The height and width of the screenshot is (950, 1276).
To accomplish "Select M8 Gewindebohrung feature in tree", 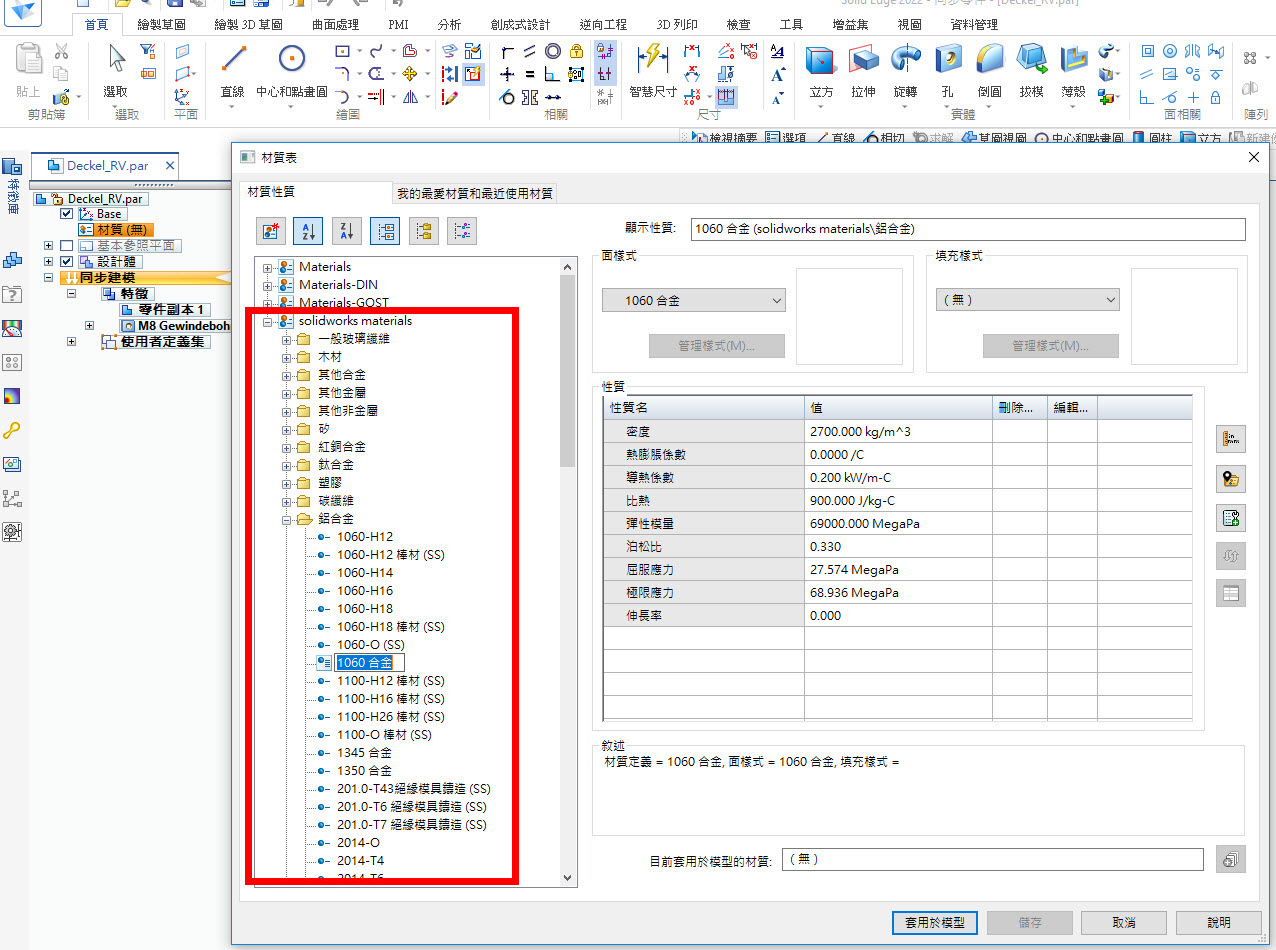I will coord(176,326).
